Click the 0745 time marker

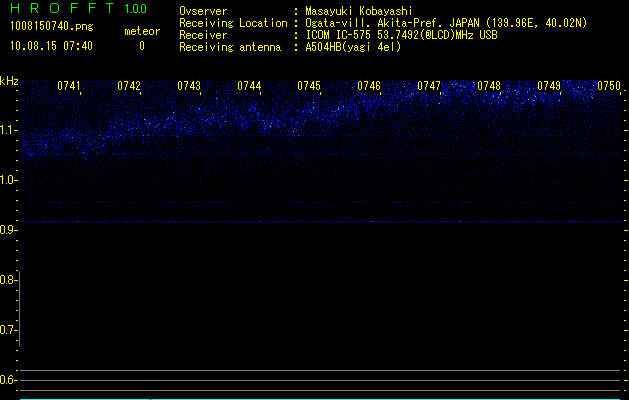click(x=309, y=86)
